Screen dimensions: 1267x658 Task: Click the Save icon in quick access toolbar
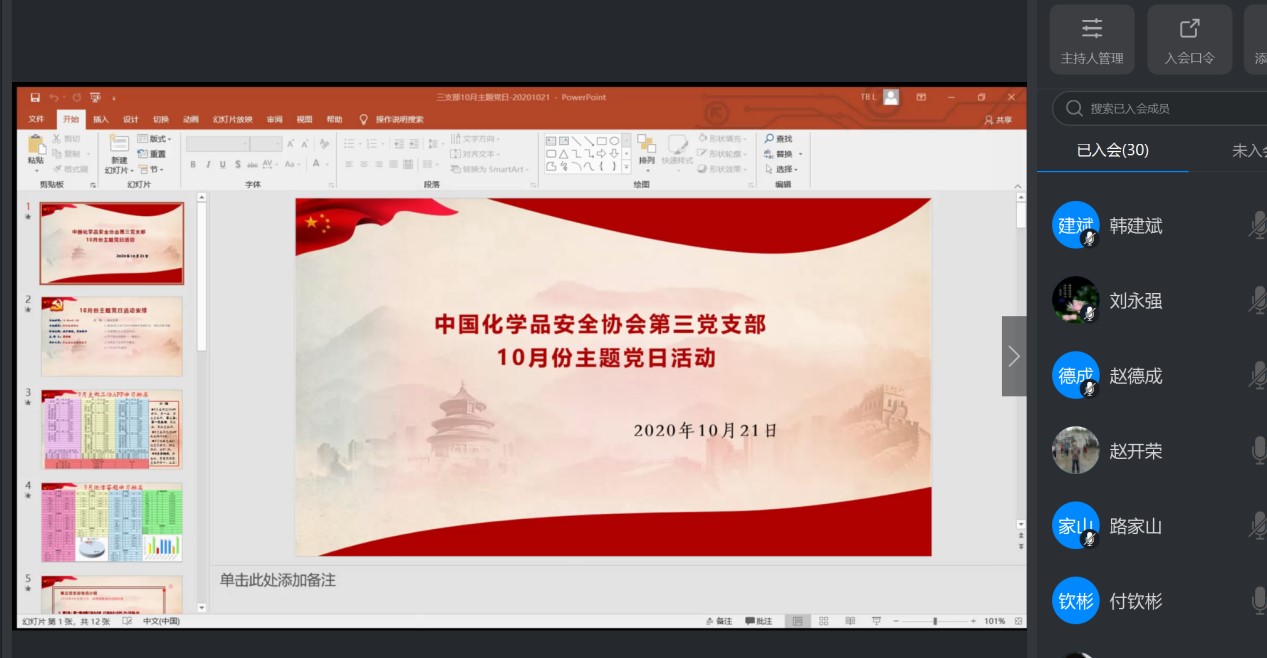(35, 97)
